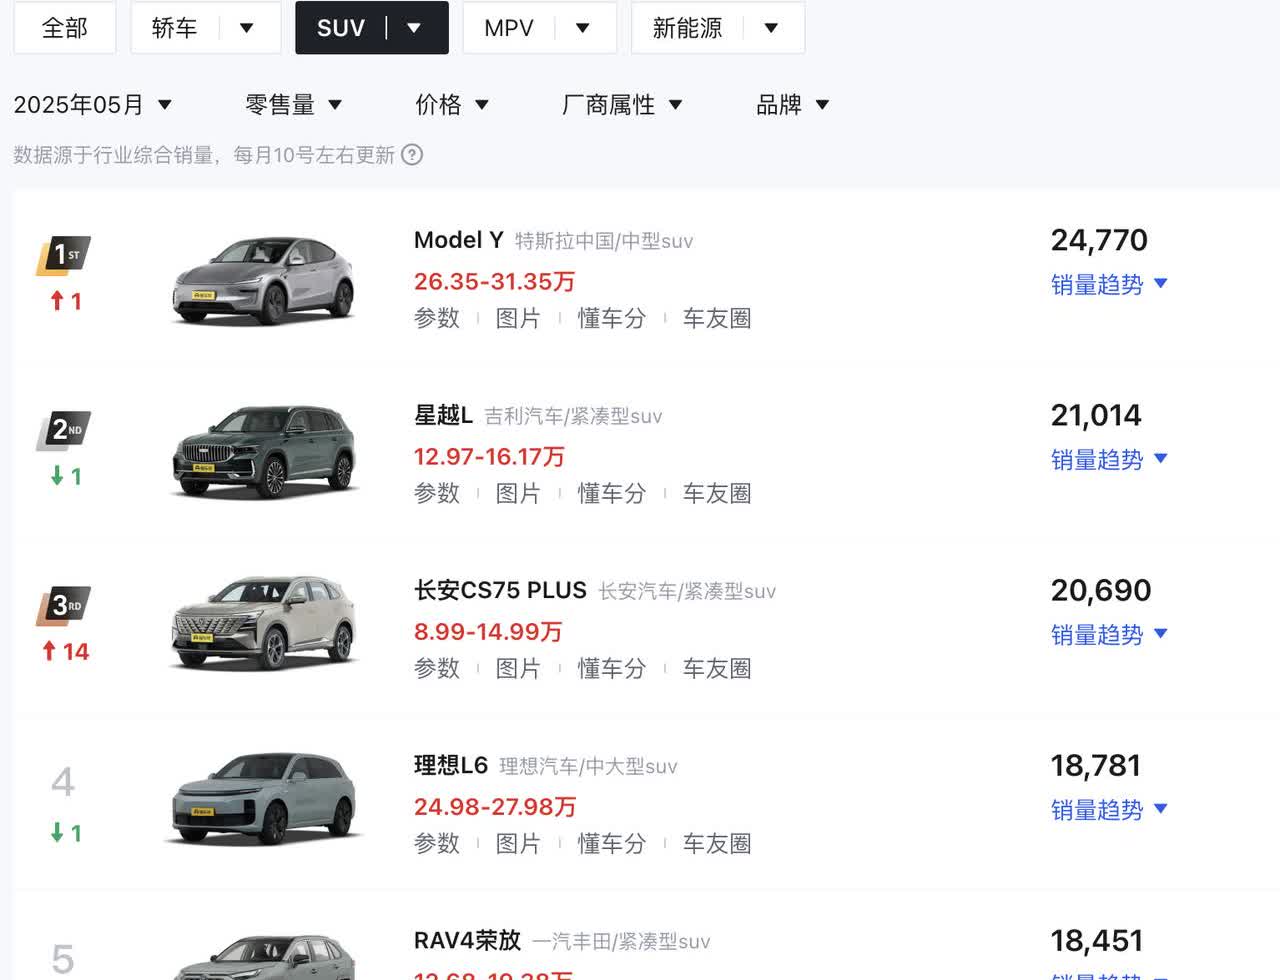Open 车友圈 for 长安CS75 PLUS
Viewport: 1280px width, 980px height.
(717, 668)
